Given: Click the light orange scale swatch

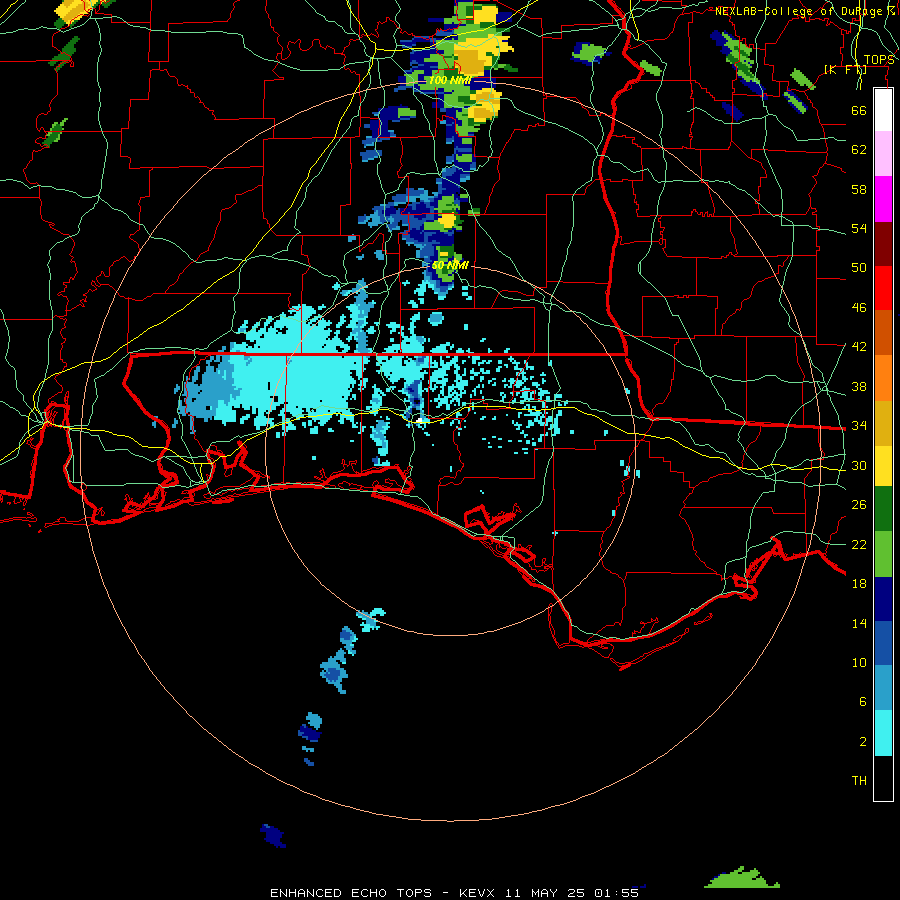Looking at the screenshot, I should coord(883,378).
